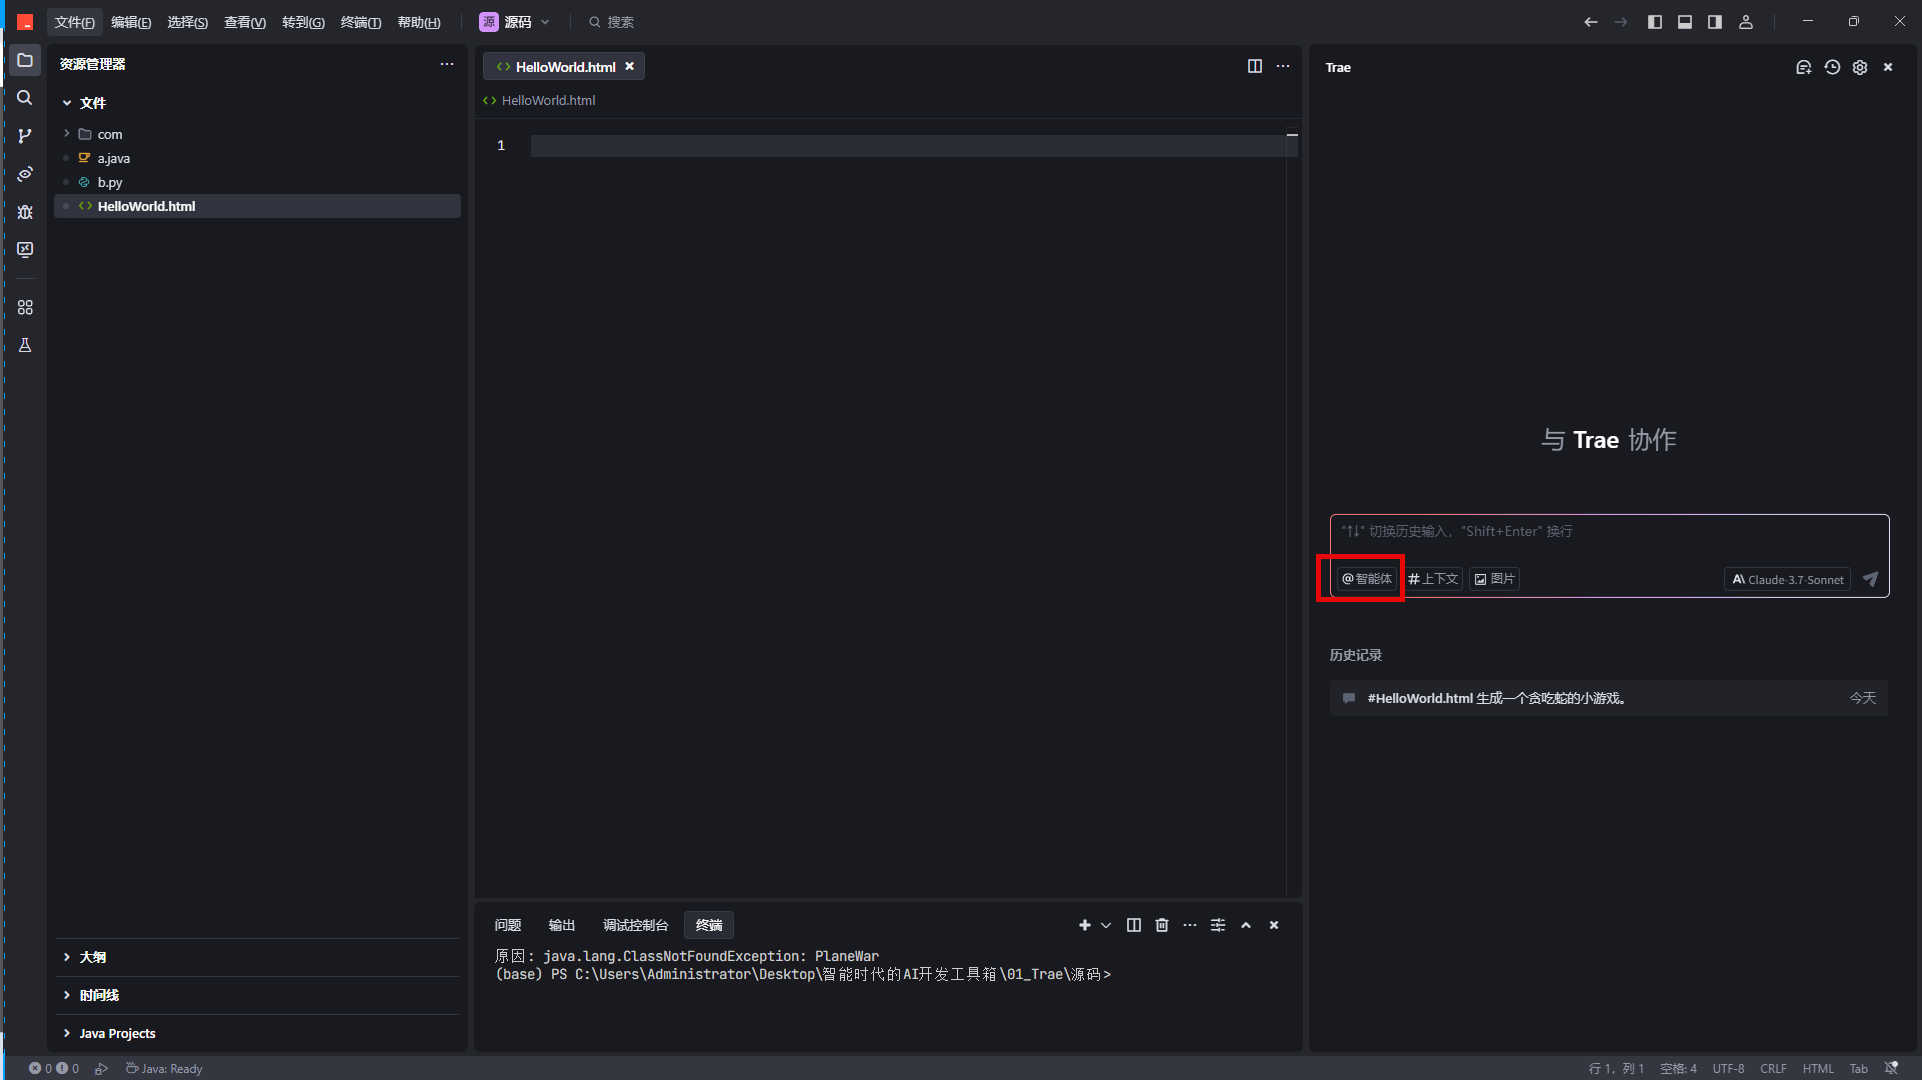Screen dimensions: 1922x1080
Task: Click the title bar 搜索 search box
Action: pos(611,22)
